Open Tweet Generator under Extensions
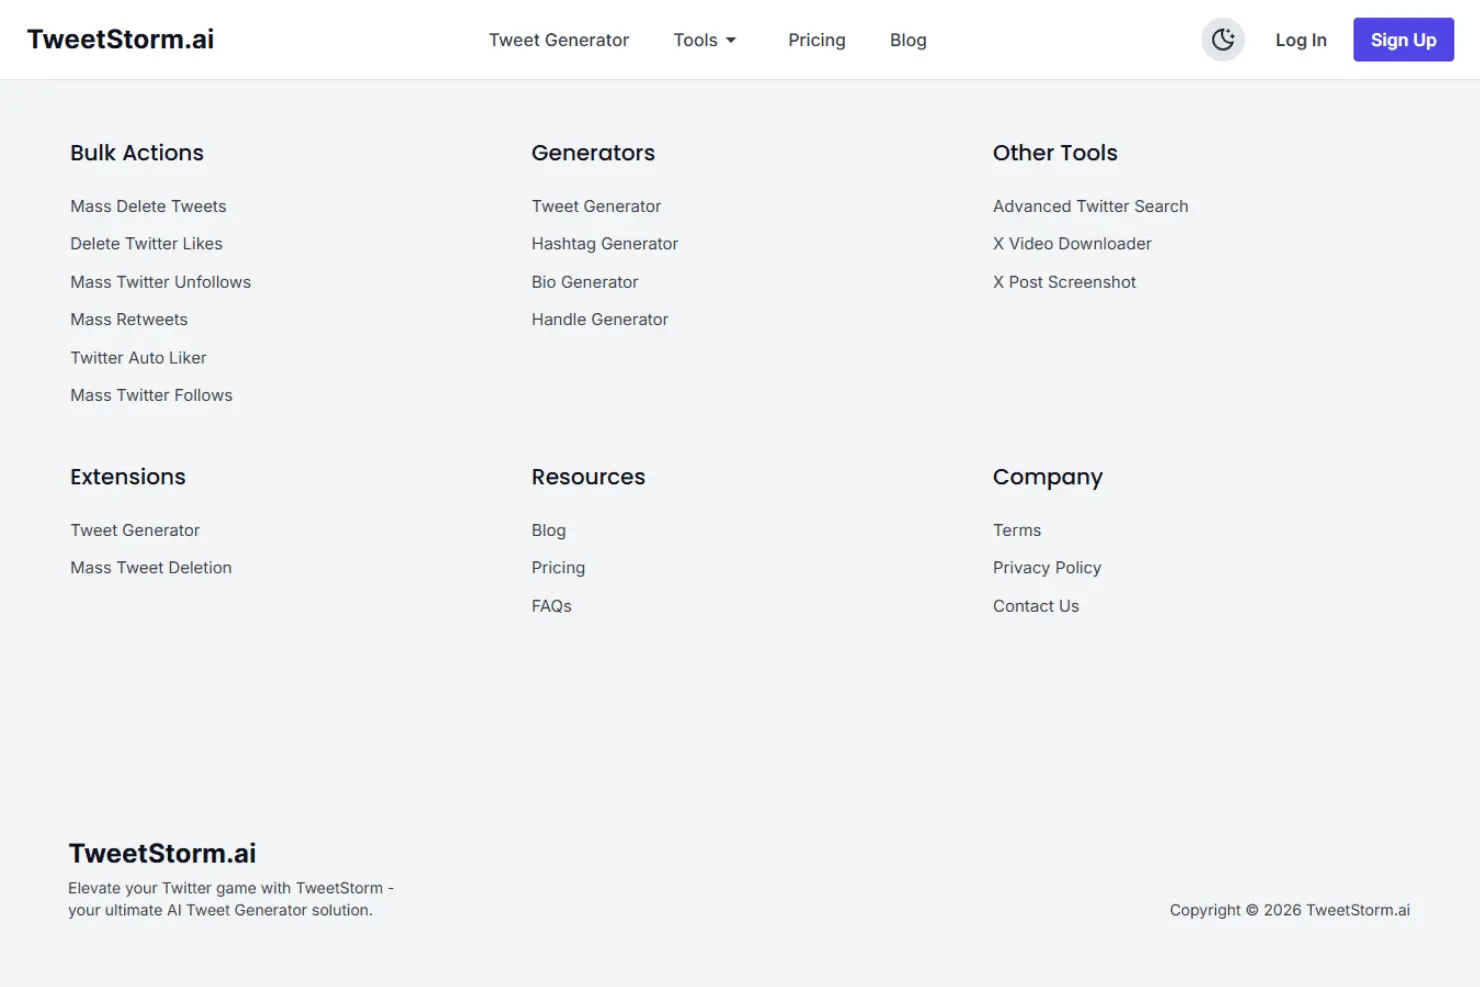The width and height of the screenshot is (1480, 987). pyautogui.click(x=135, y=530)
